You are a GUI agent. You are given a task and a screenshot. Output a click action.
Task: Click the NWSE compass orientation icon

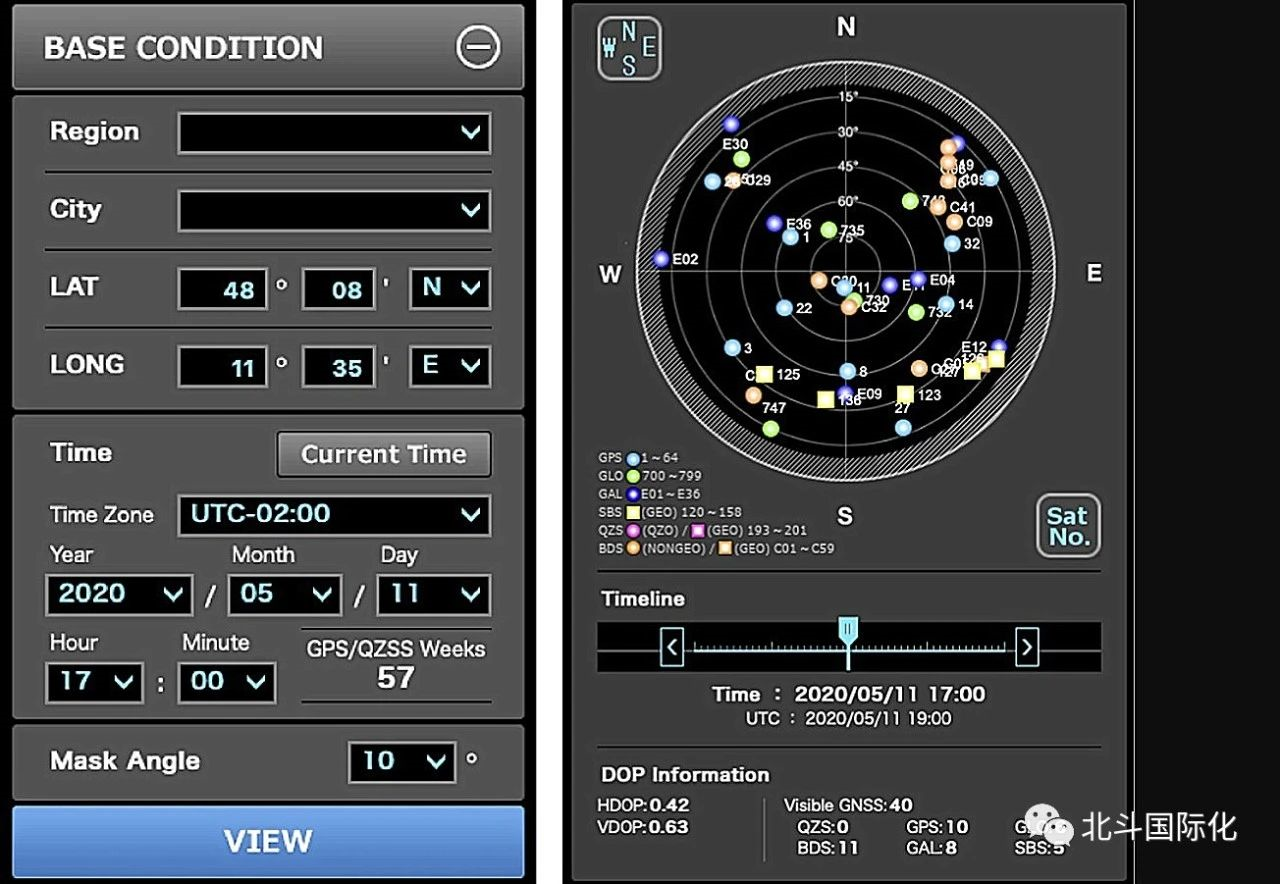(629, 49)
